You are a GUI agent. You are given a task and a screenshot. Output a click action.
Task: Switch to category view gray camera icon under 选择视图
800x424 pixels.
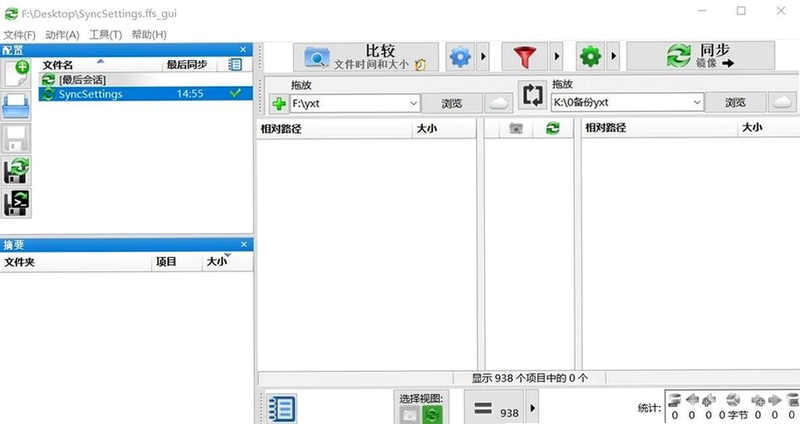click(410, 415)
